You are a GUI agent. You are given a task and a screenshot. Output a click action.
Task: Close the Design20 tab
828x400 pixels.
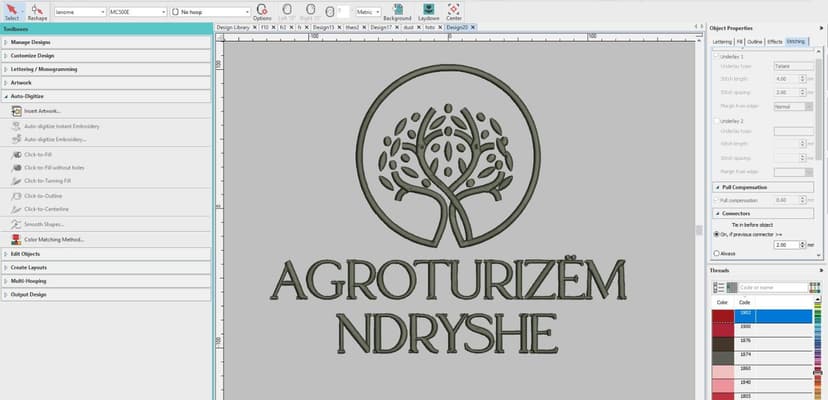(x=473, y=27)
